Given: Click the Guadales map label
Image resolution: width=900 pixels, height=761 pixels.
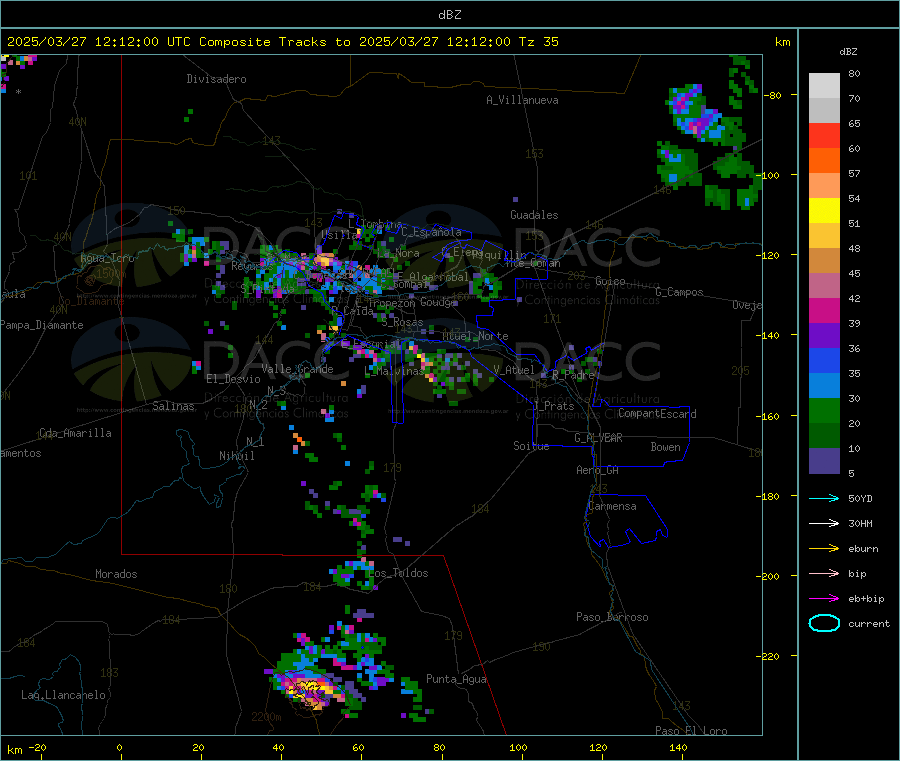Looking at the screenshot, I should click(x=534, y=215).
